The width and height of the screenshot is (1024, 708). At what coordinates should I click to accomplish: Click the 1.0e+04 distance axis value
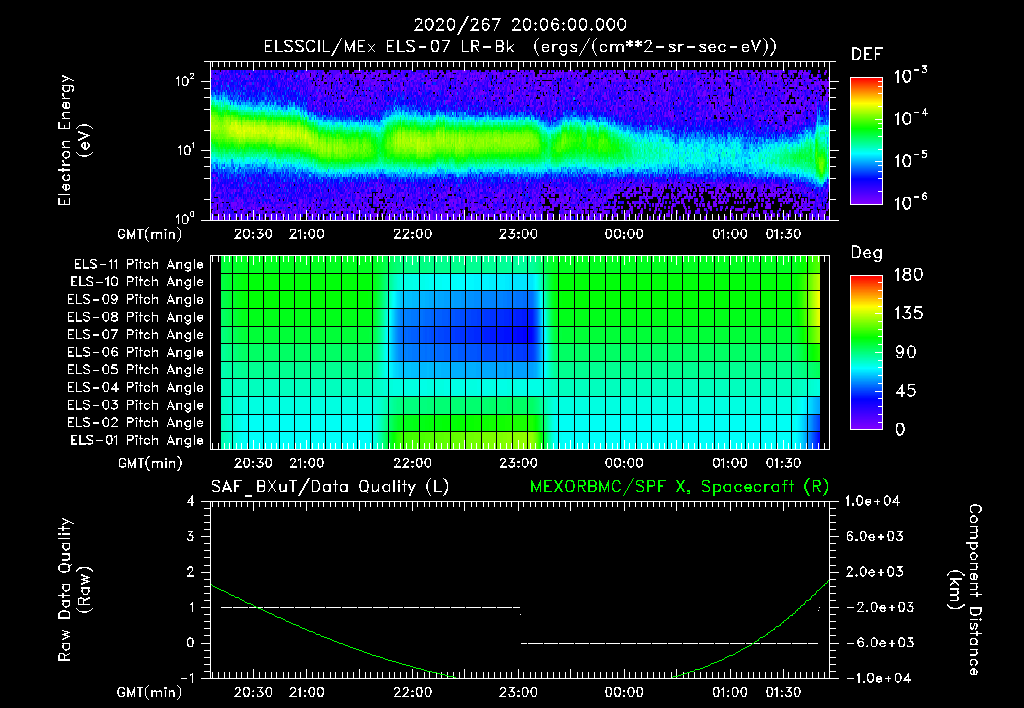click(x=872, y=501)
